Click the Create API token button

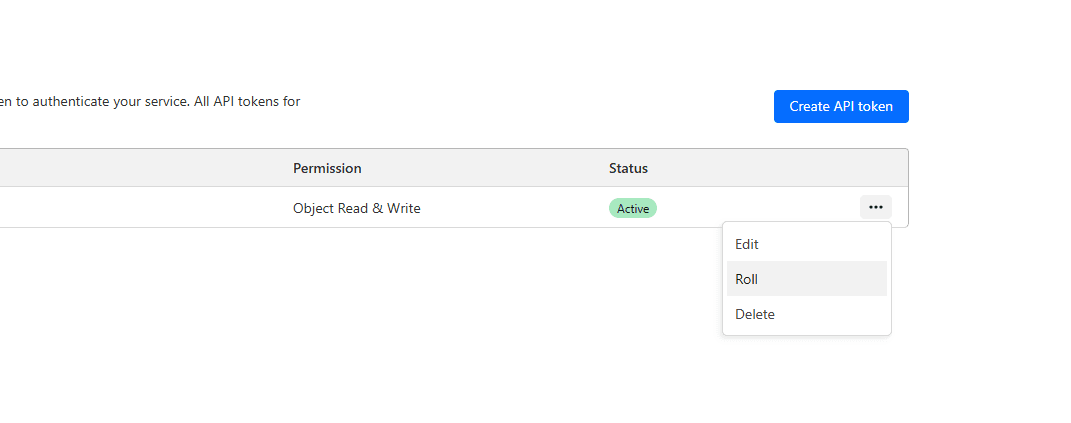841,106
